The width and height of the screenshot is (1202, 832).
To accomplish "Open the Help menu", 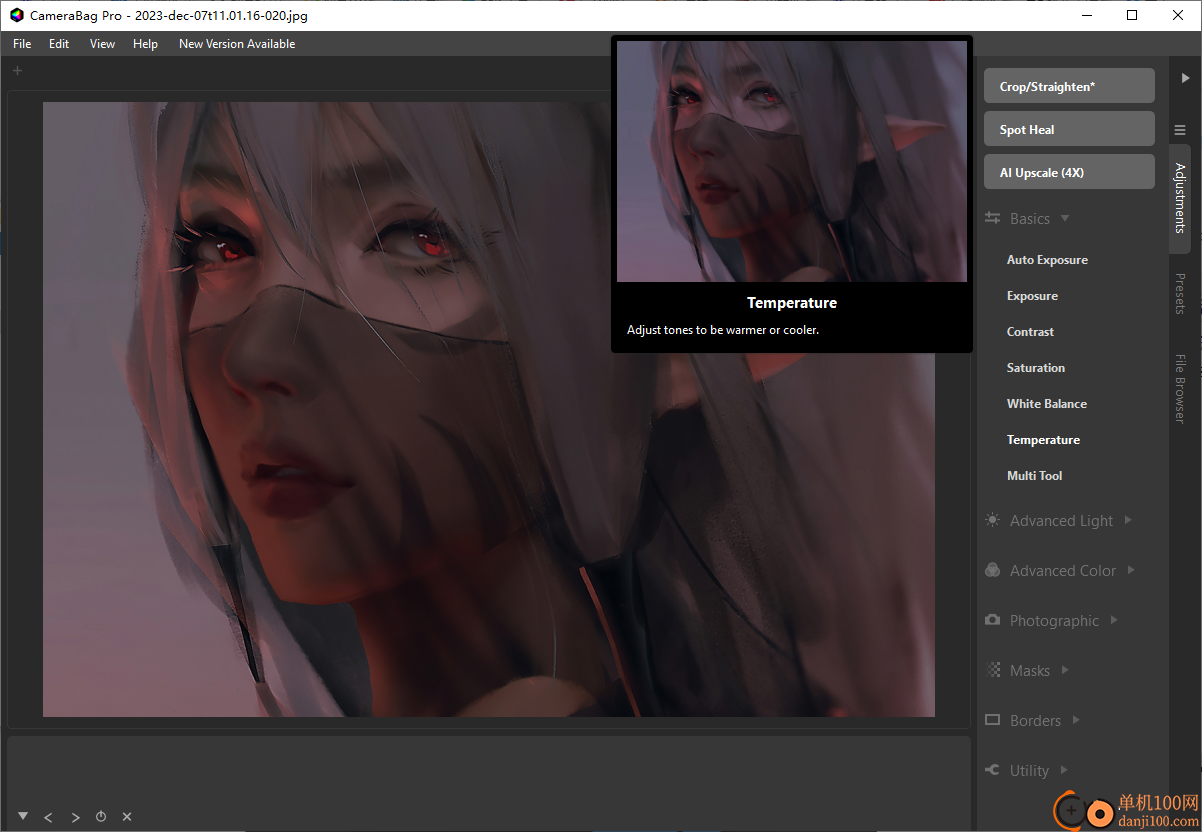I will pos(145,44).
